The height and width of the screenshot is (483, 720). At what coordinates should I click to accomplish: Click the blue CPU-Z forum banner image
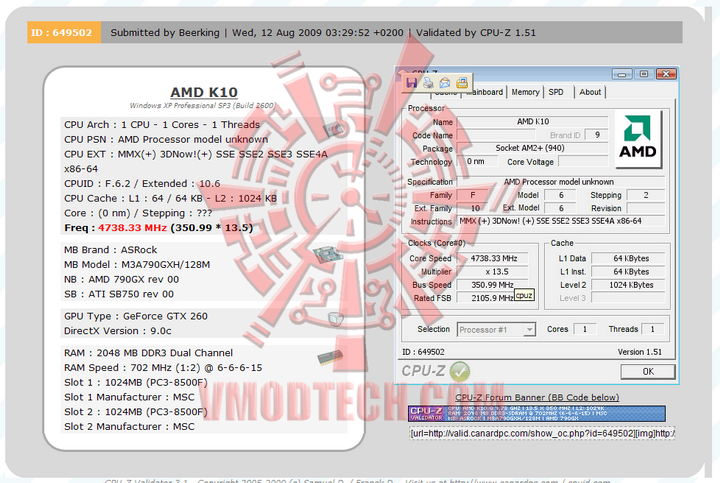coord(537,413)
